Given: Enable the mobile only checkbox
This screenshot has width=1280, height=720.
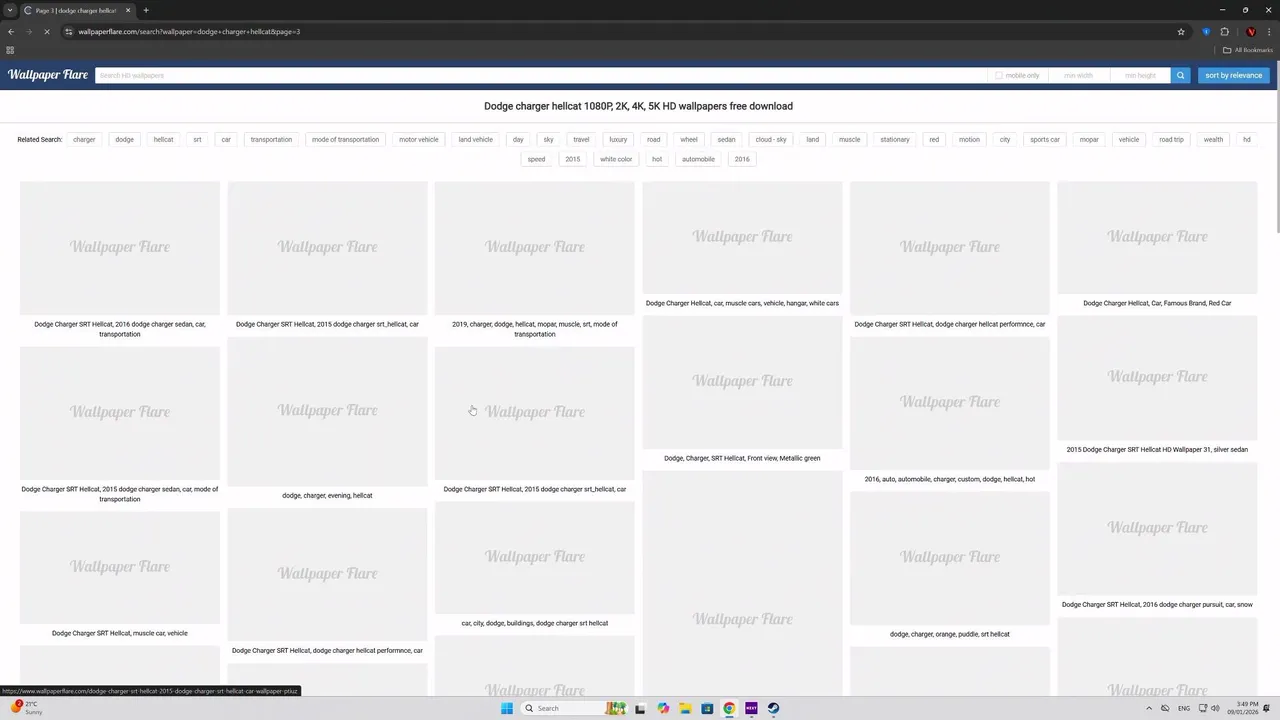Looking at the screenshot, I should tap(998, 75).
